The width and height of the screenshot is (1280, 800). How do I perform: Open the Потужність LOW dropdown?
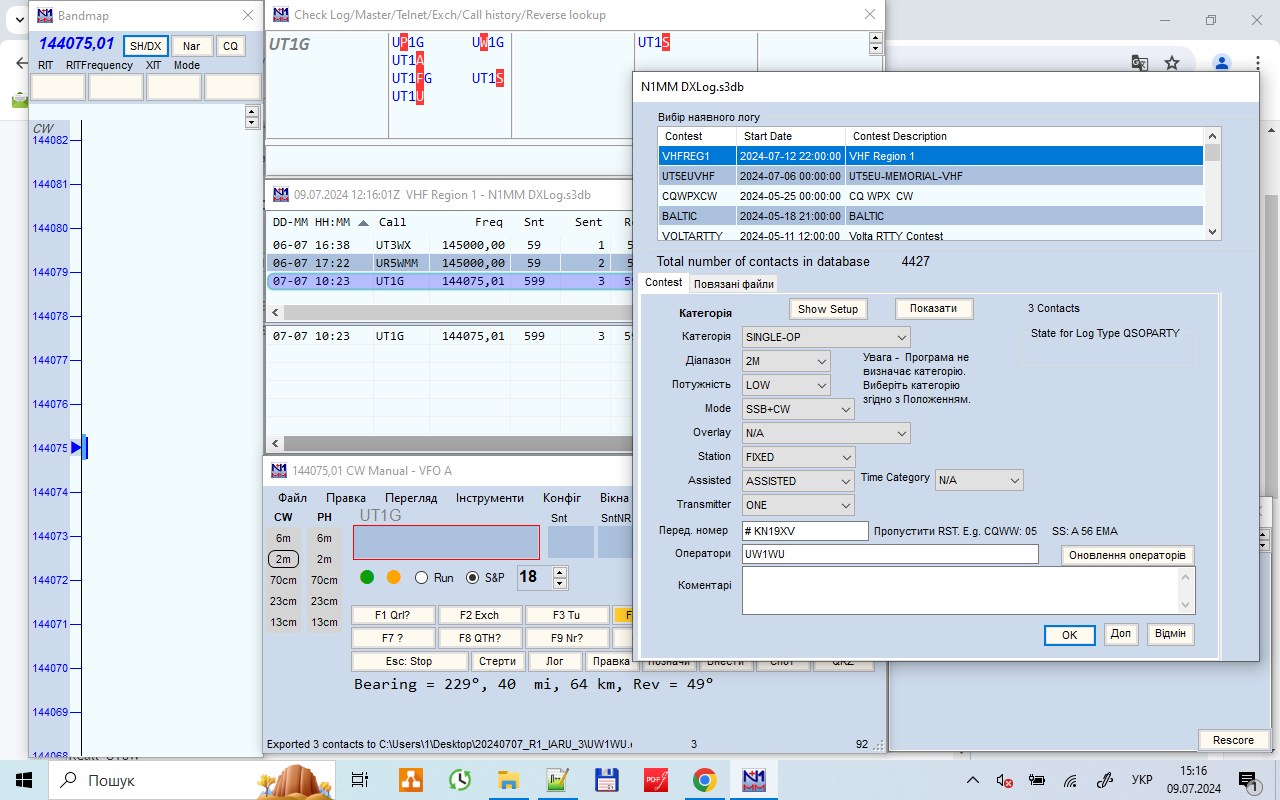point(786,385)
